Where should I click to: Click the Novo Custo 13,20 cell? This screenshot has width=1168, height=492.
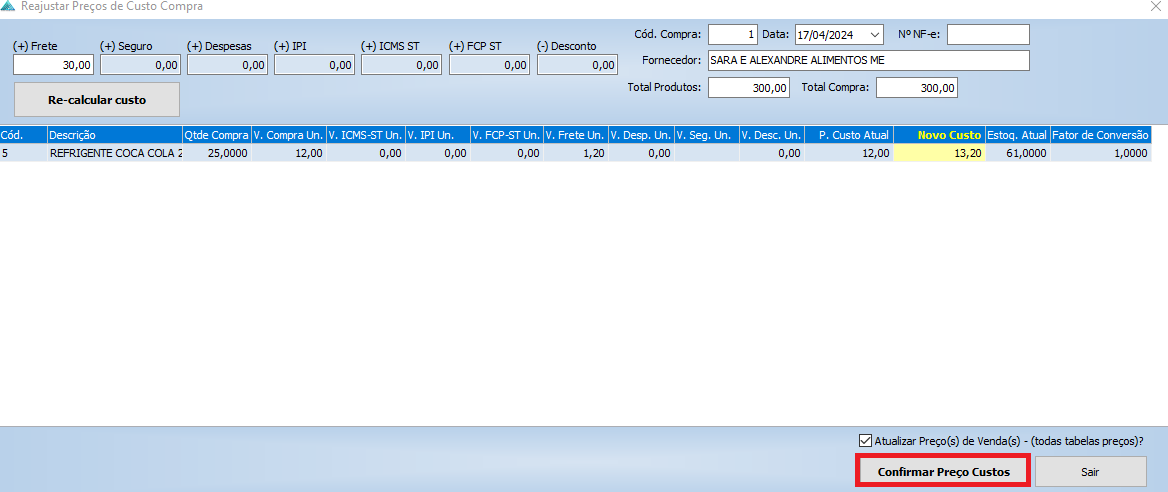(x=939, y=153)
